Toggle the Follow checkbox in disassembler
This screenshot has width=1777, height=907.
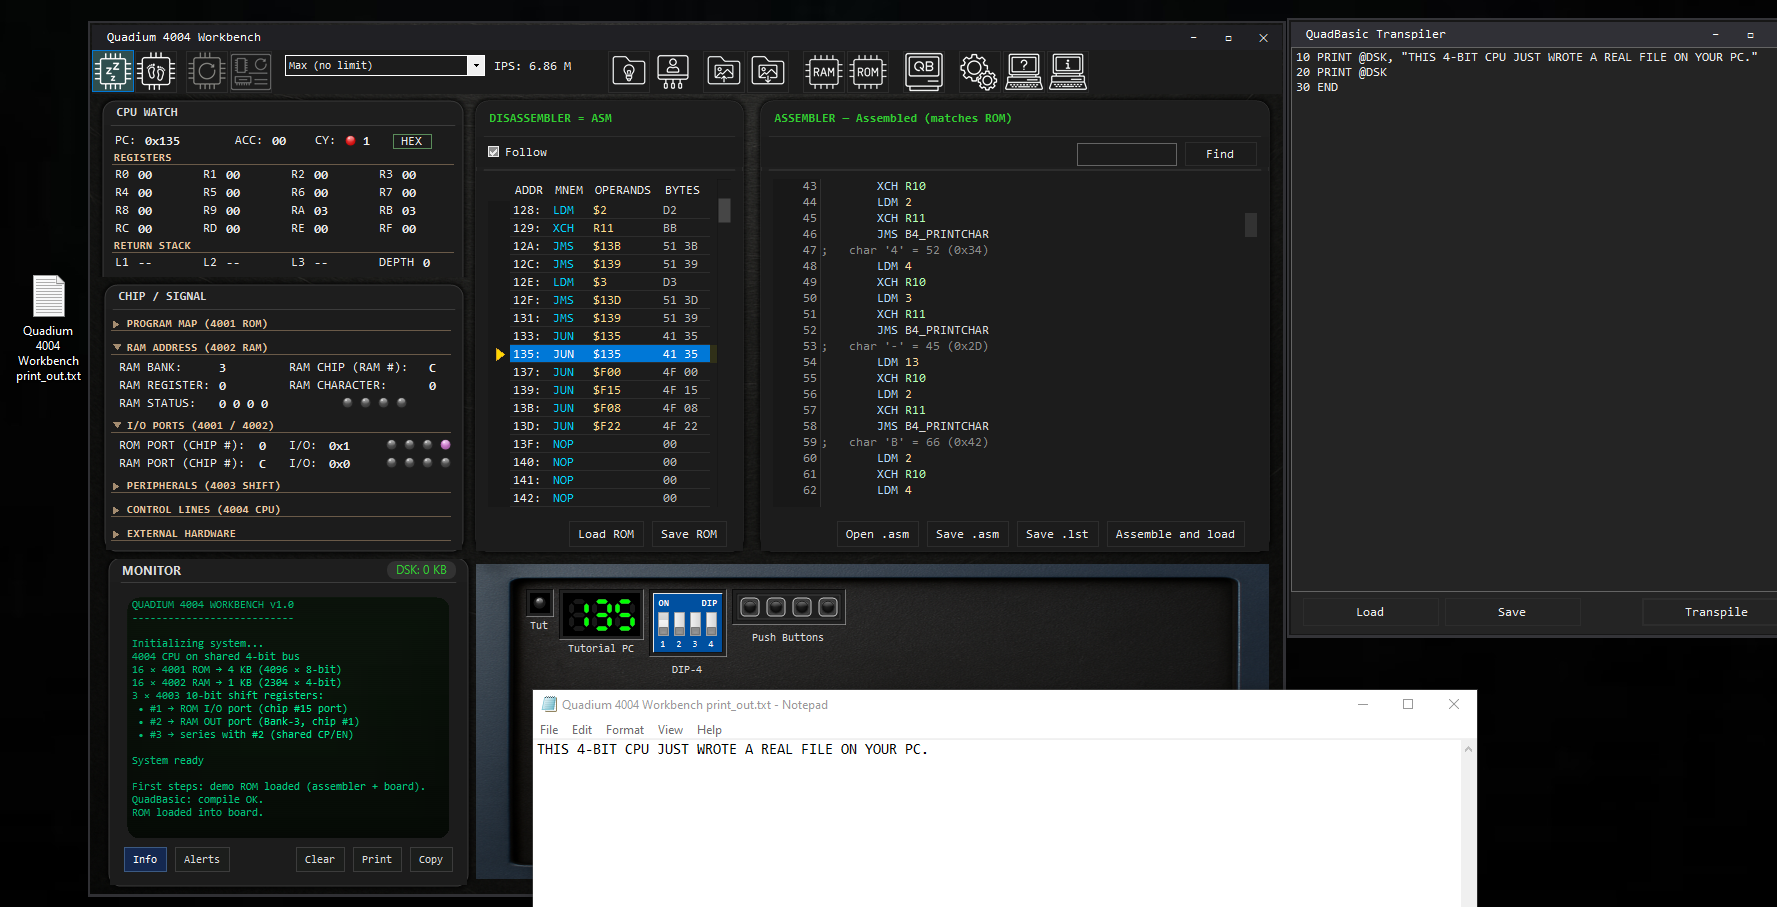click(493, 152)
